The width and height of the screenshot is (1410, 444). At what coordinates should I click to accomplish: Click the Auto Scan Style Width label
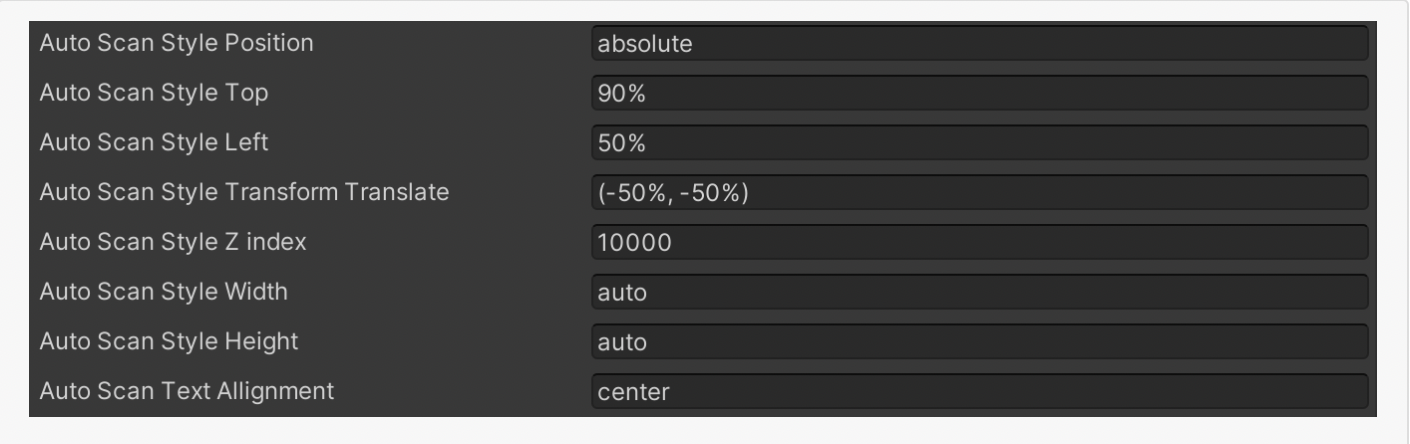click(x=163, y=292)
